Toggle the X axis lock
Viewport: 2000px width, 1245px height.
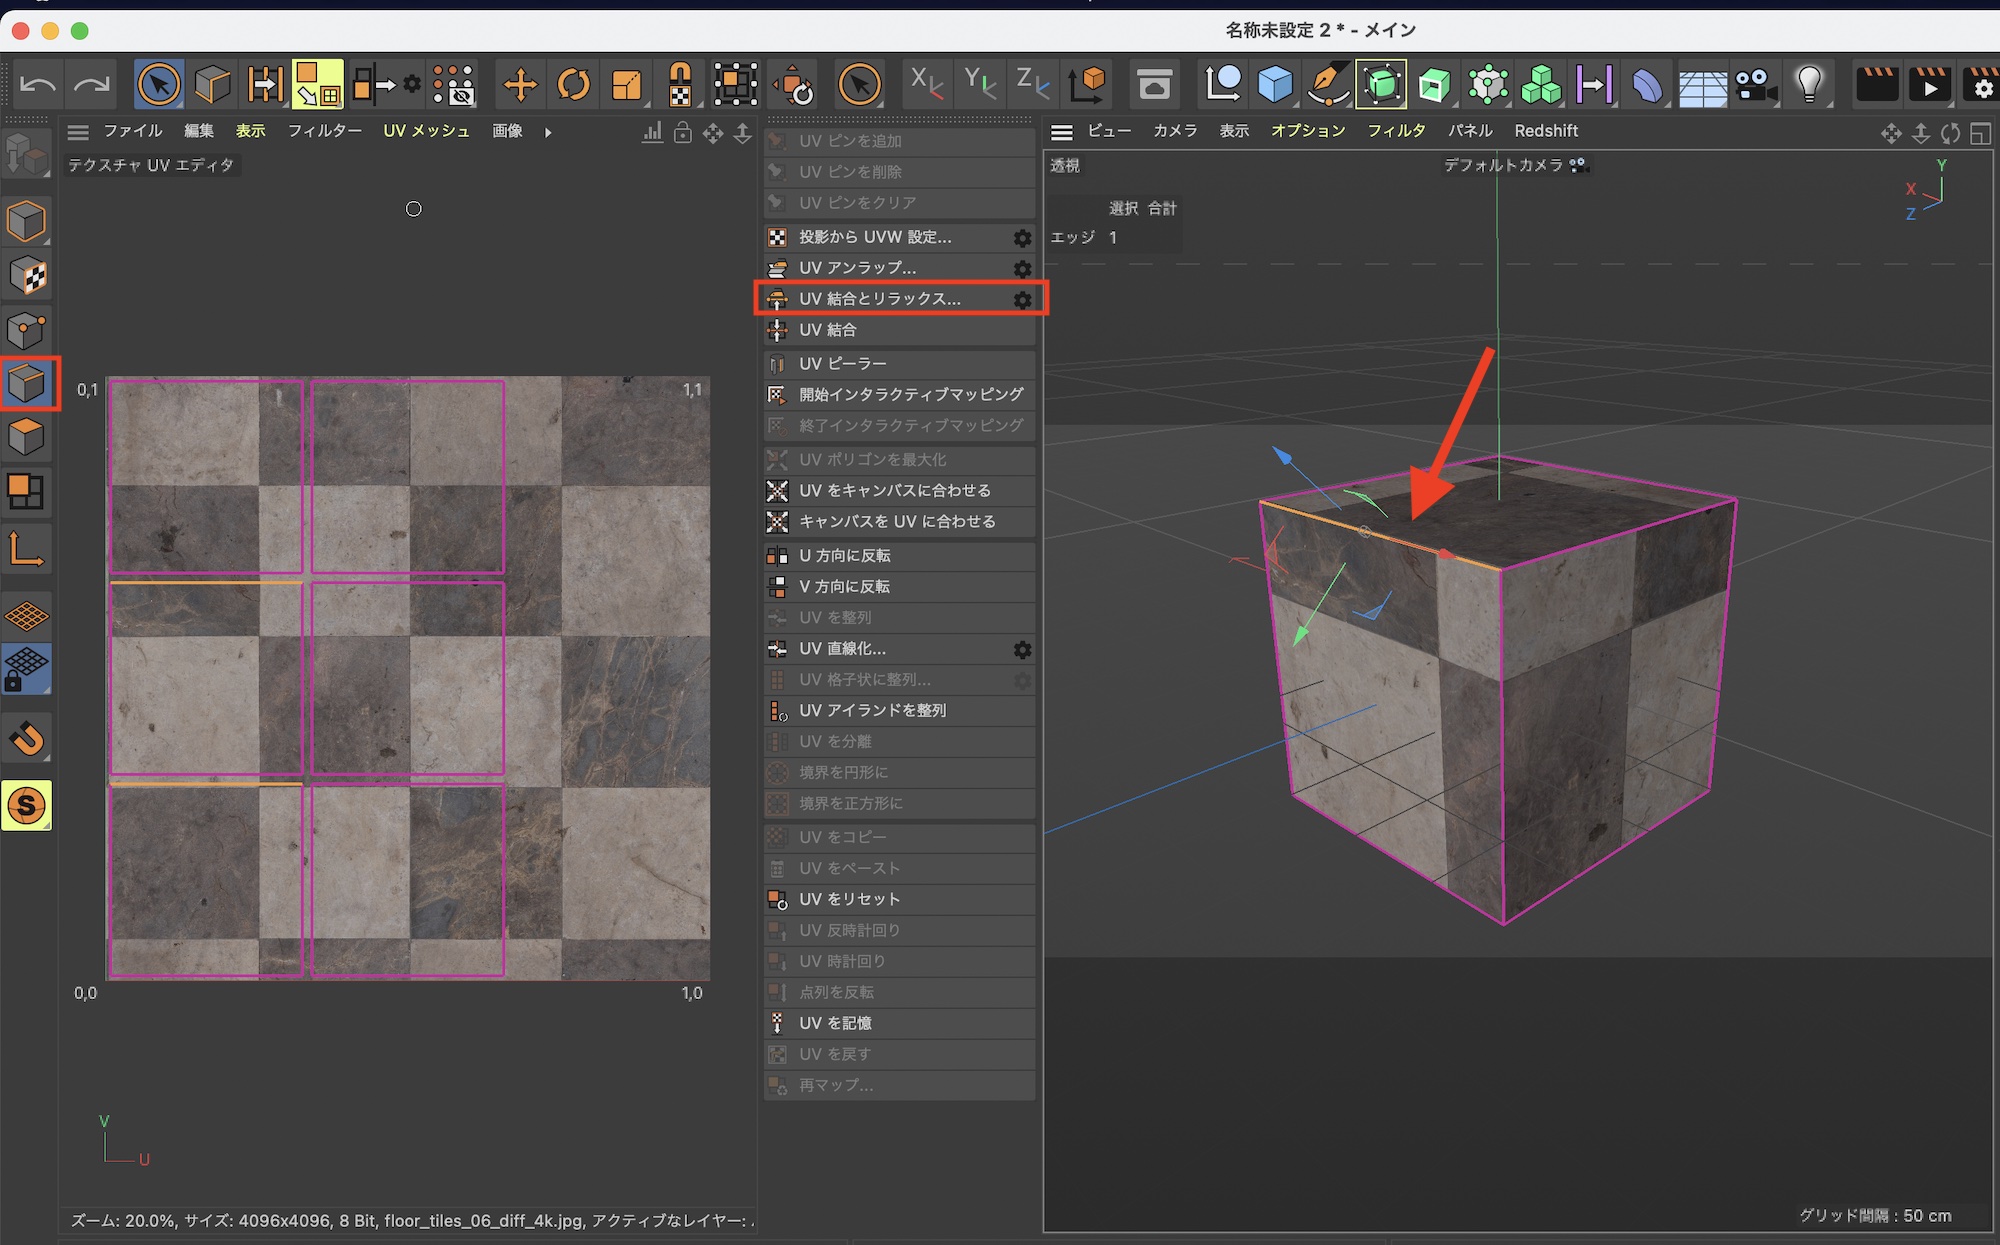[x=926, y=85]
